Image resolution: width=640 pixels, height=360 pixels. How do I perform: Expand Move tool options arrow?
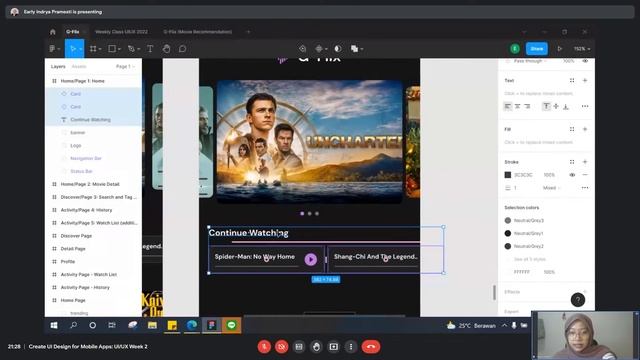(81, 49)
